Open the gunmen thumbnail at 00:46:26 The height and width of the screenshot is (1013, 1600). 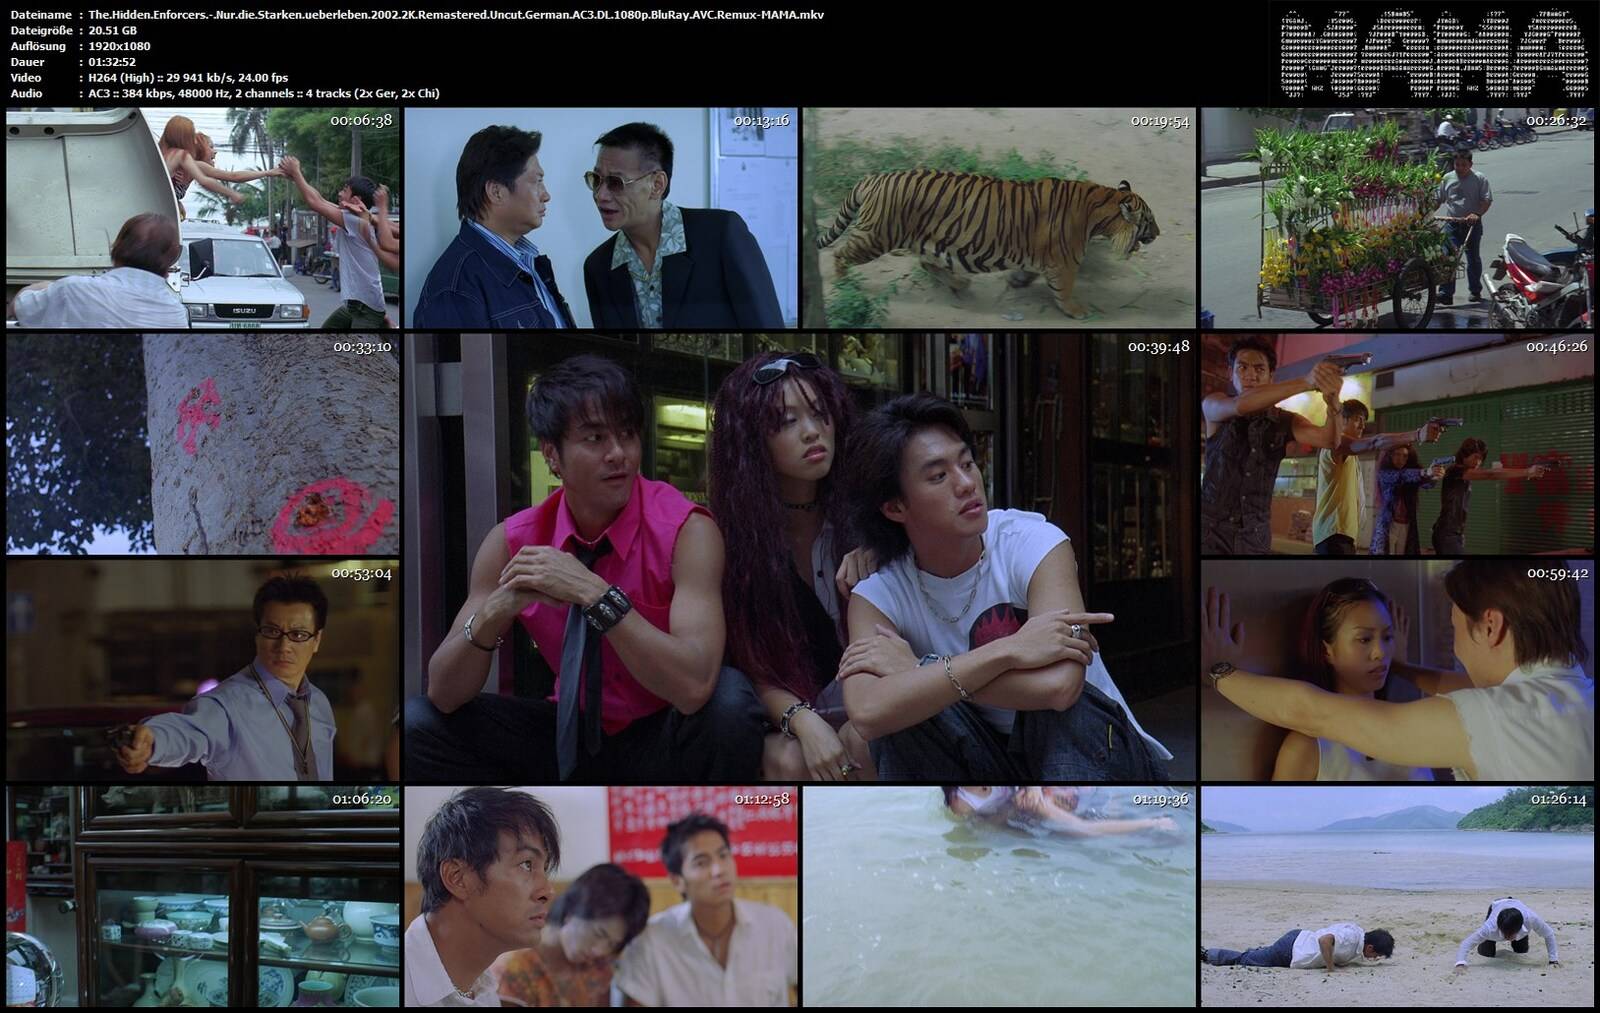[x=1397, y=444]
